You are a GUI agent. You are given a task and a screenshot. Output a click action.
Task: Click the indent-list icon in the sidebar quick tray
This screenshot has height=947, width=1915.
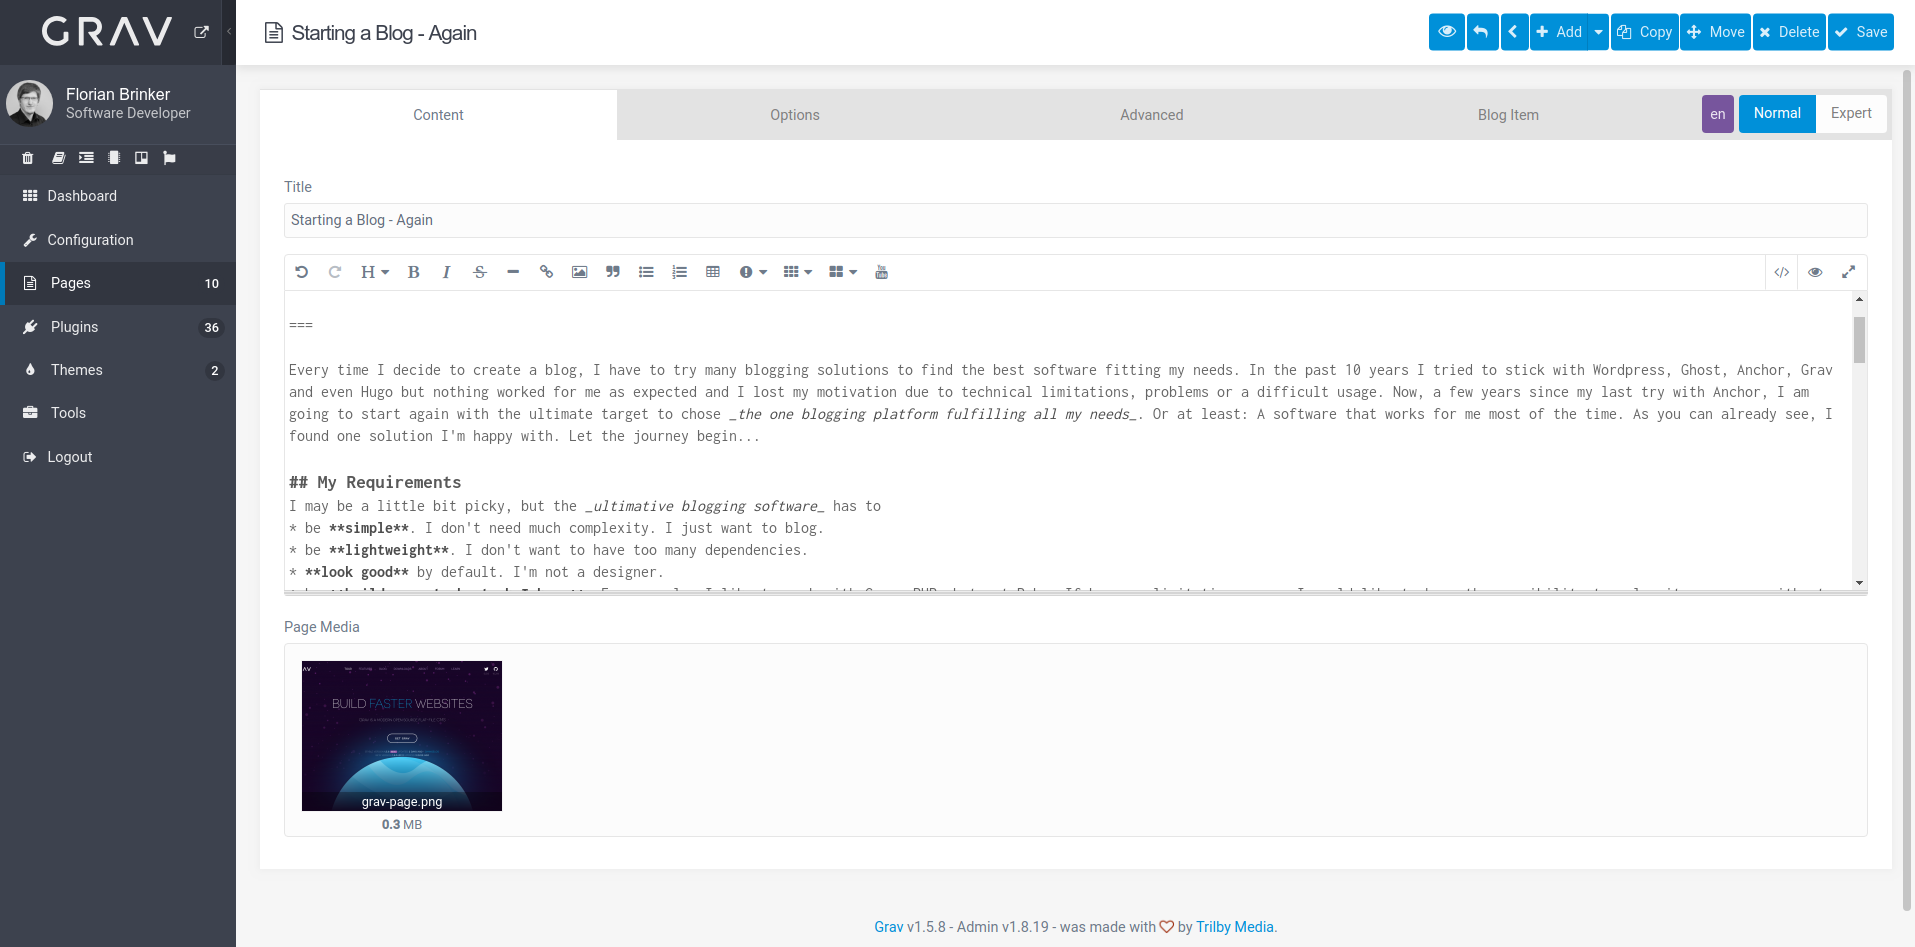(86, 158)
